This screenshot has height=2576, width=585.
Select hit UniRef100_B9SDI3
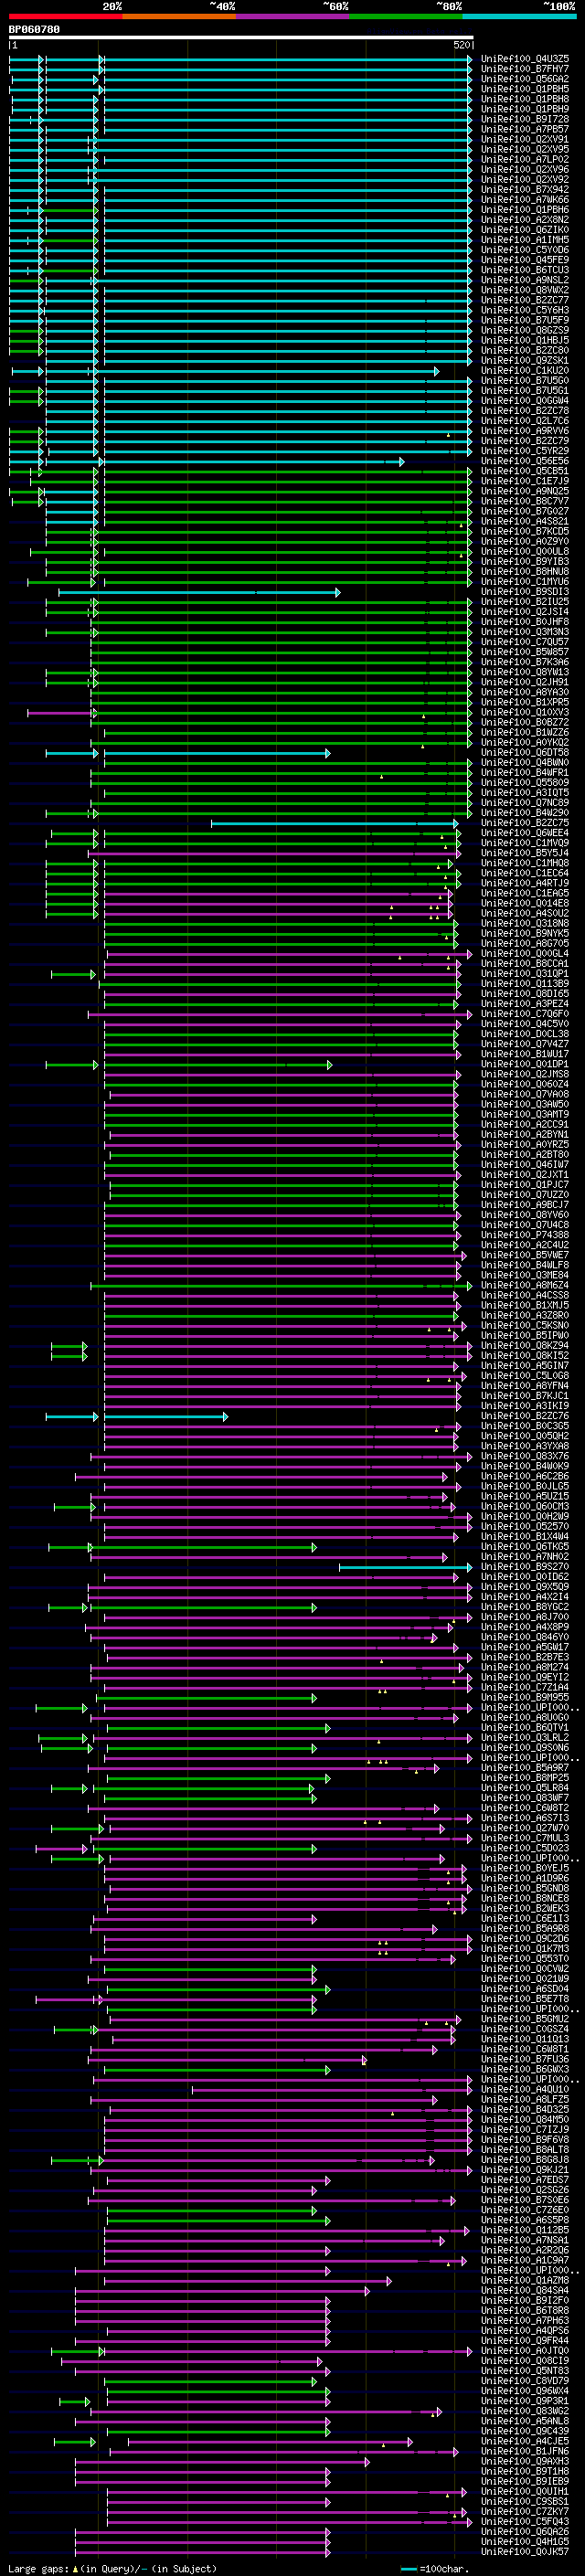pos(525,592)
